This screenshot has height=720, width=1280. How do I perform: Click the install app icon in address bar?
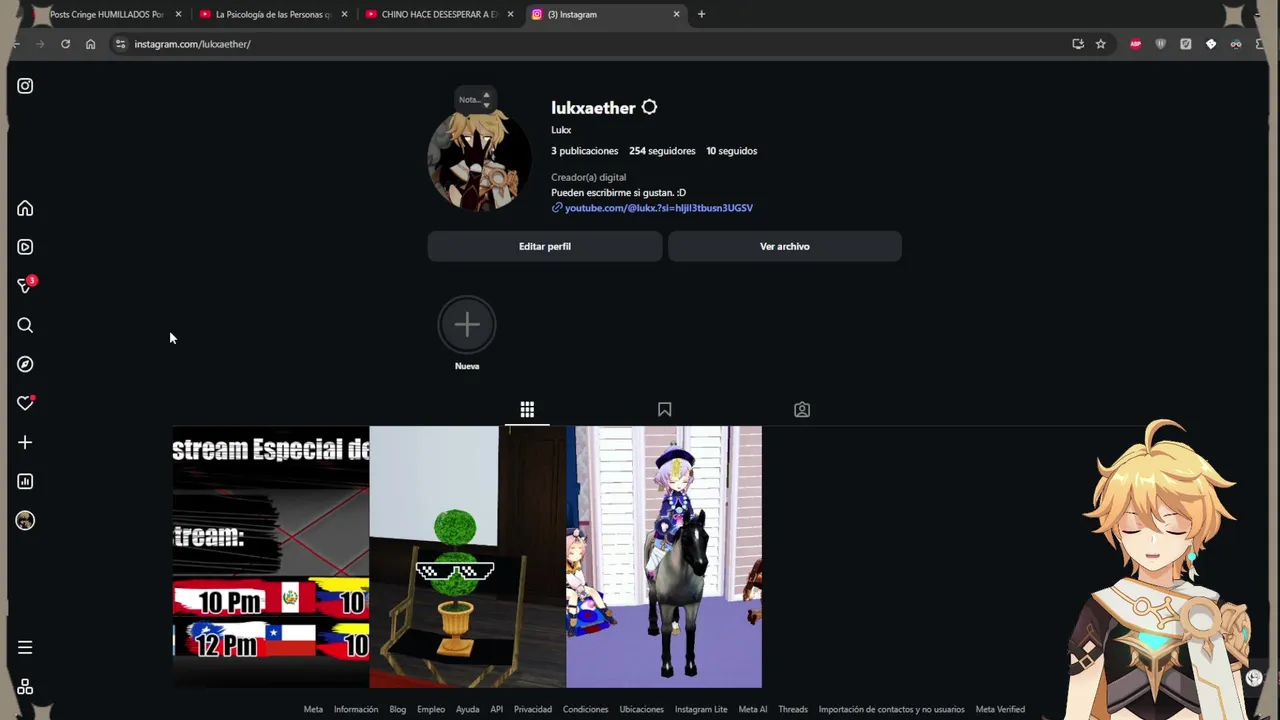(1078, 44)
